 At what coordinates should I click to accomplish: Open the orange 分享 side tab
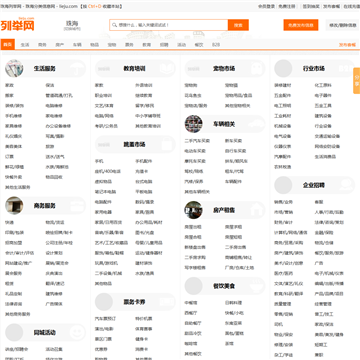[x=357, y=81]
